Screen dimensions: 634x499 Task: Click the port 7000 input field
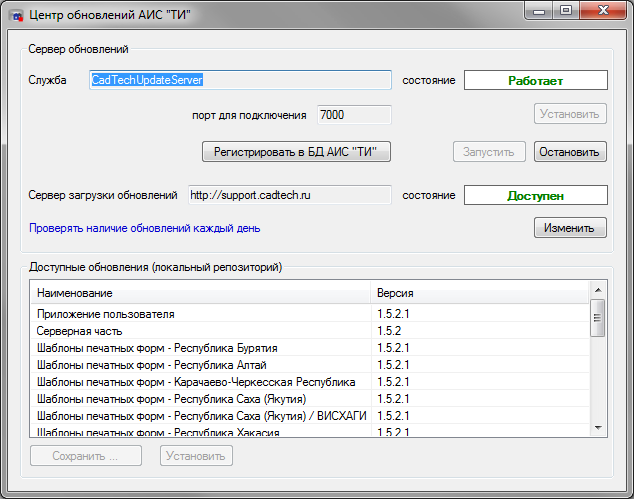(354, 115)
